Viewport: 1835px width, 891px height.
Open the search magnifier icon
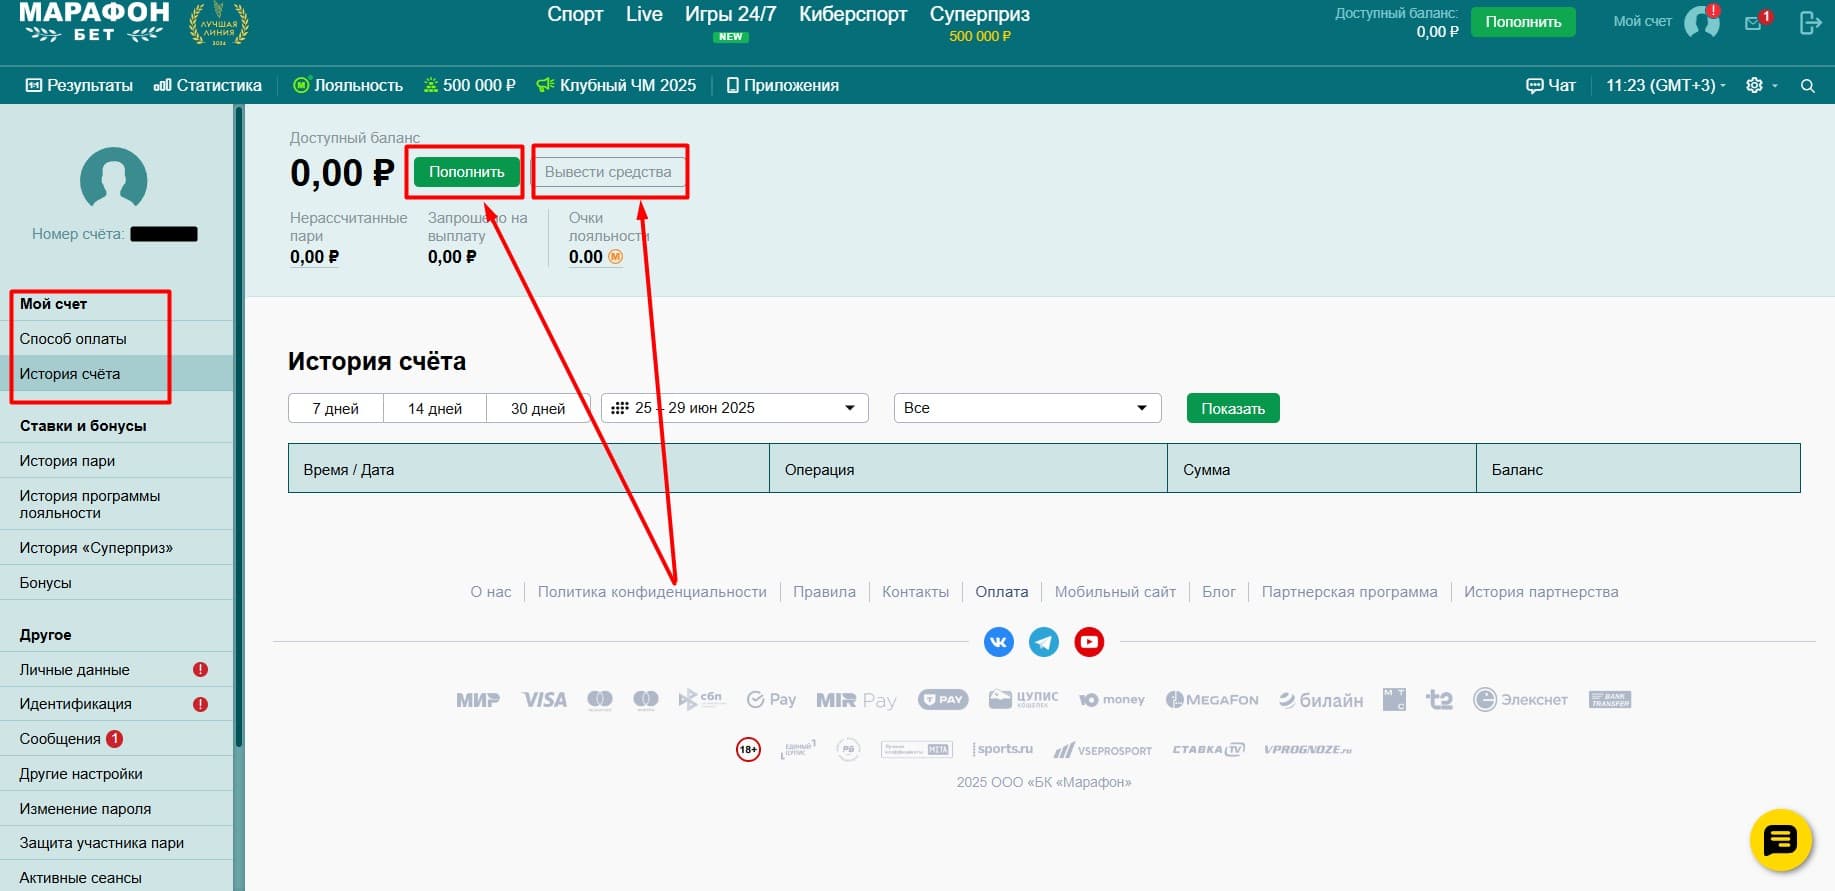pos(1808,86)
